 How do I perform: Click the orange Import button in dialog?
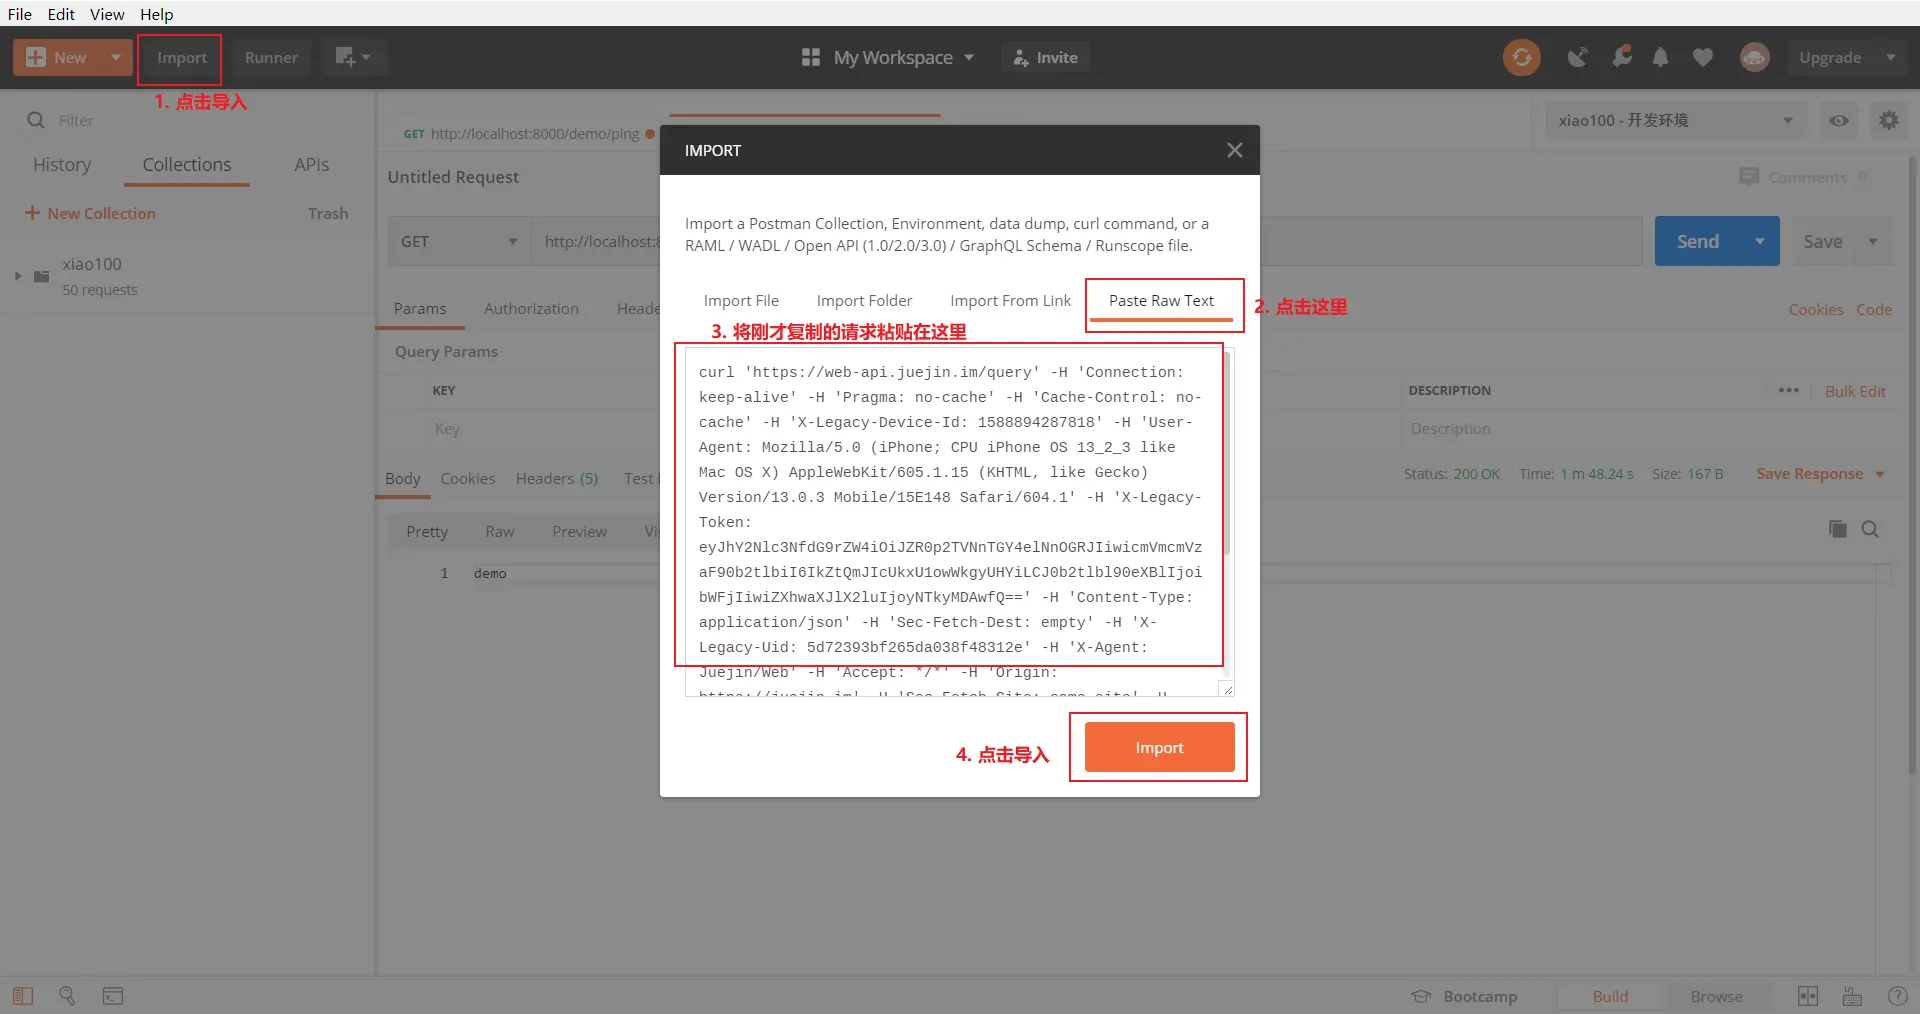point(1159,747)
